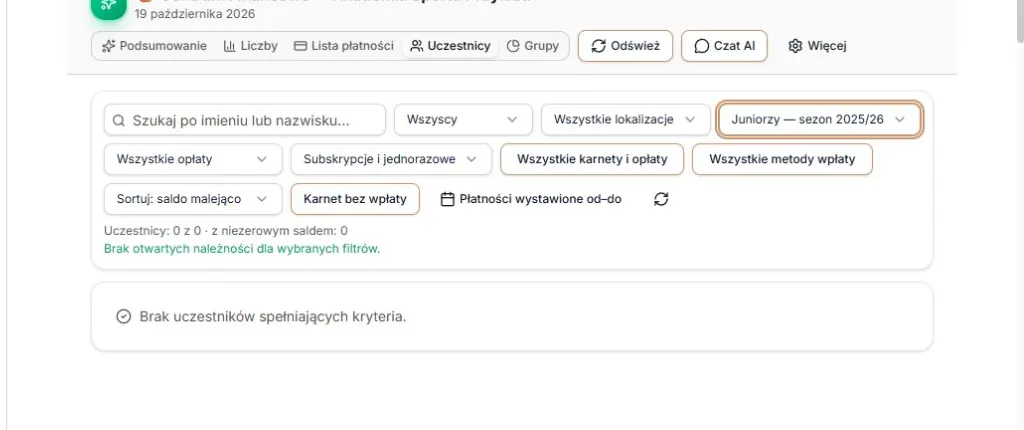The image size is (1024, 430).
Task: Open the Podsumowanie tab
Action: [155, 46]
